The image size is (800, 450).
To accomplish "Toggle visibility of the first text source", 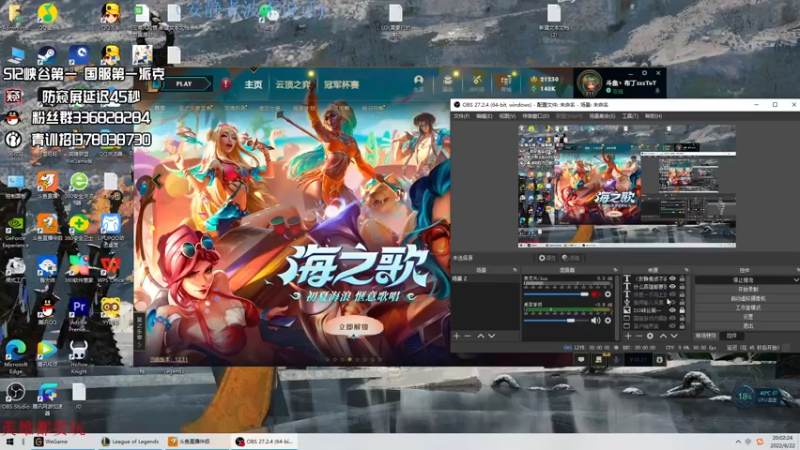I will 672,279.
